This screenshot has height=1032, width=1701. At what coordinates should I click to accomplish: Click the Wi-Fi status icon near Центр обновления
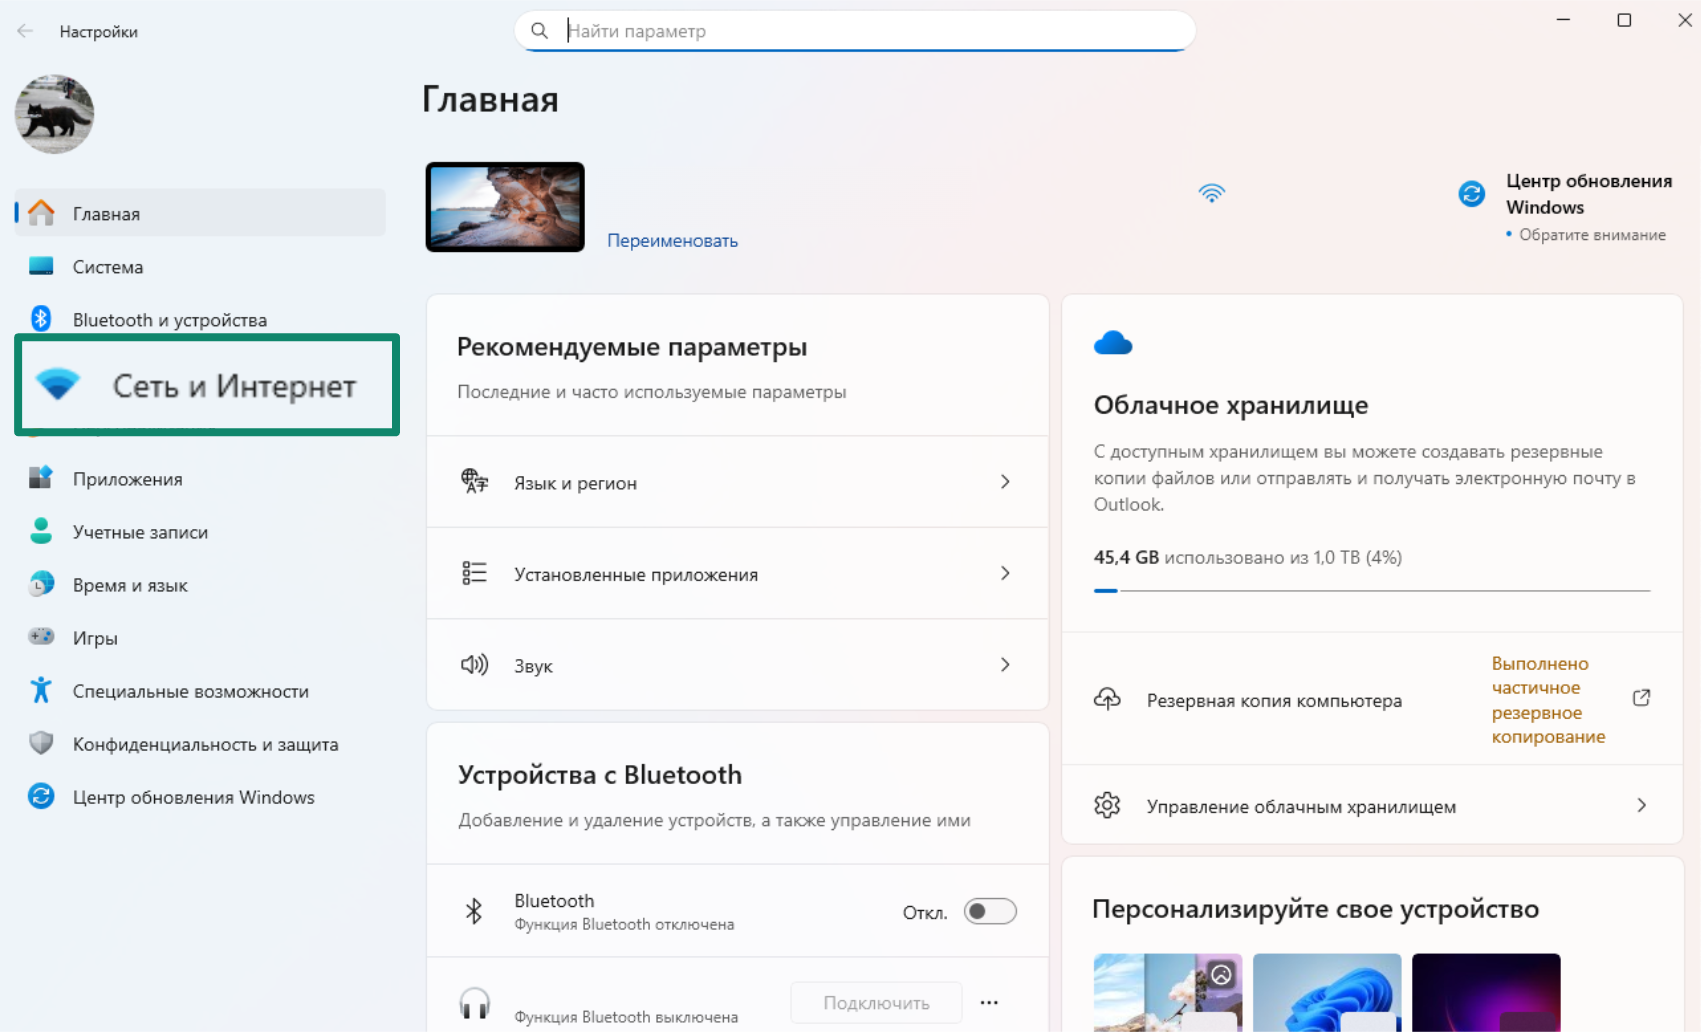(x=1213, y=192)
